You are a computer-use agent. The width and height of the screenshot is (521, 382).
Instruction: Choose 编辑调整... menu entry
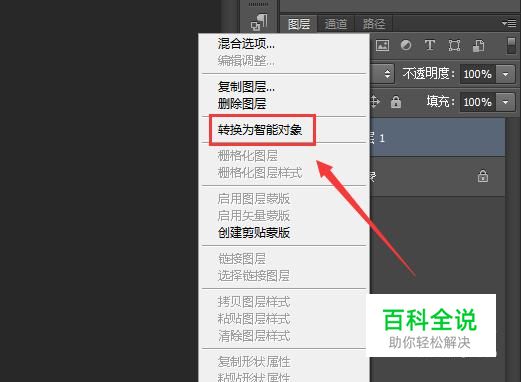coord(246,61)
